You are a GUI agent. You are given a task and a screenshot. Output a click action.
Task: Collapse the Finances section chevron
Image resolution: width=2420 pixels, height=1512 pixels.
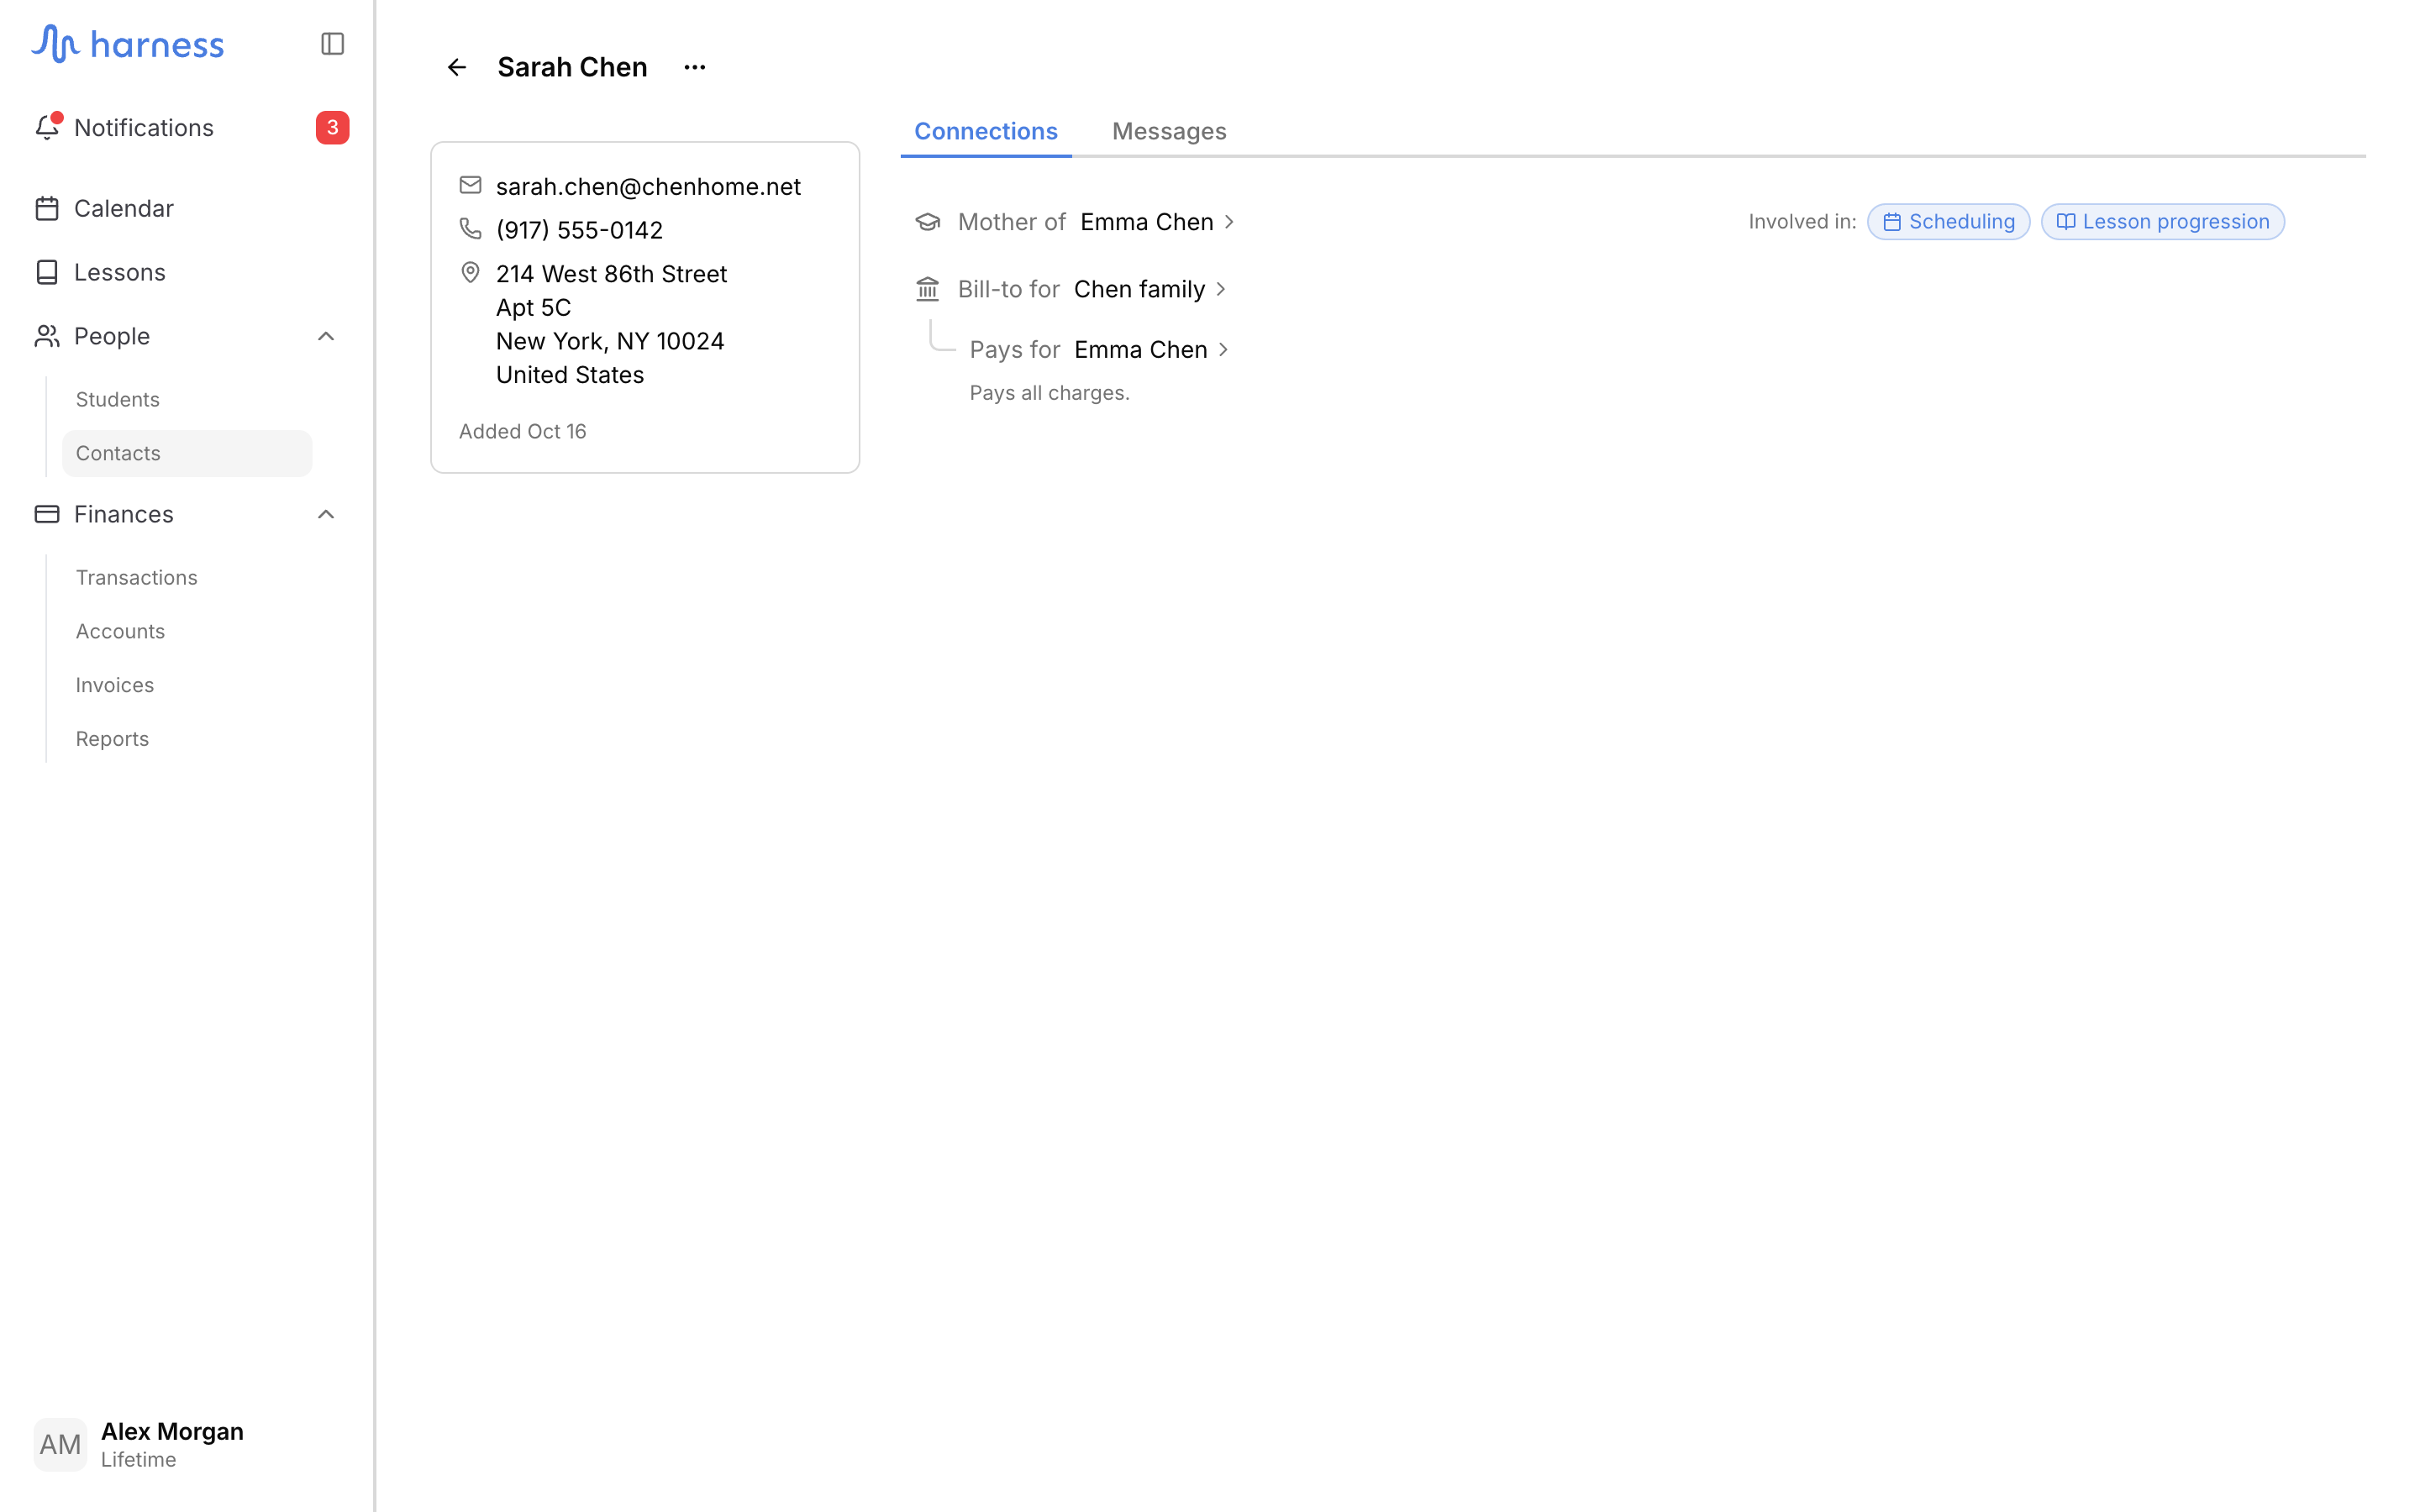(x=326, y=514)
